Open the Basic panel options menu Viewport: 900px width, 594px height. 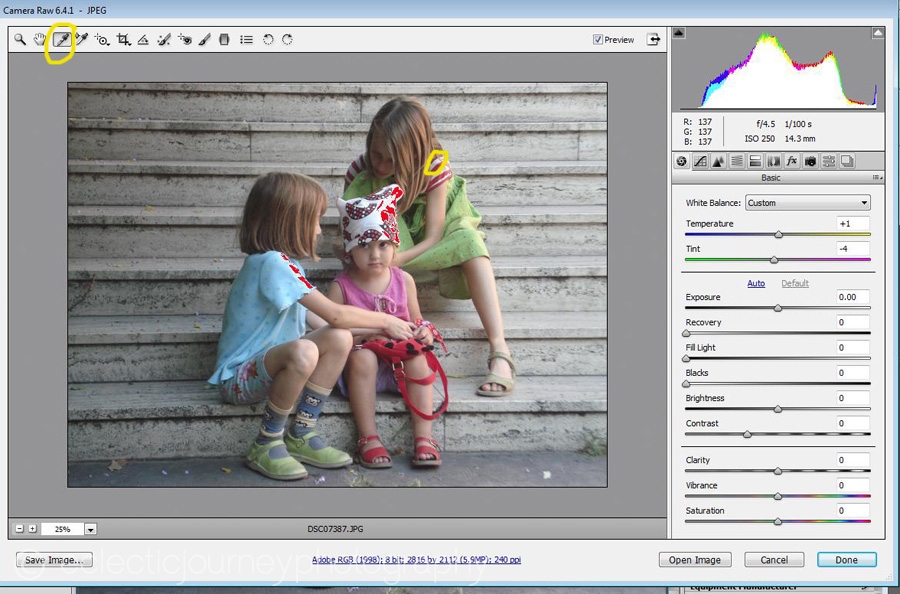[878, 178]
